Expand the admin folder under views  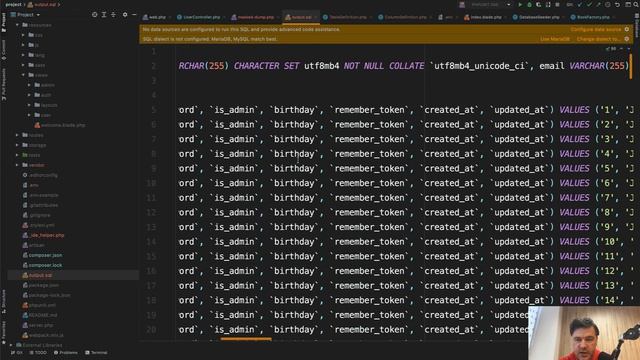tap(29, 85)
